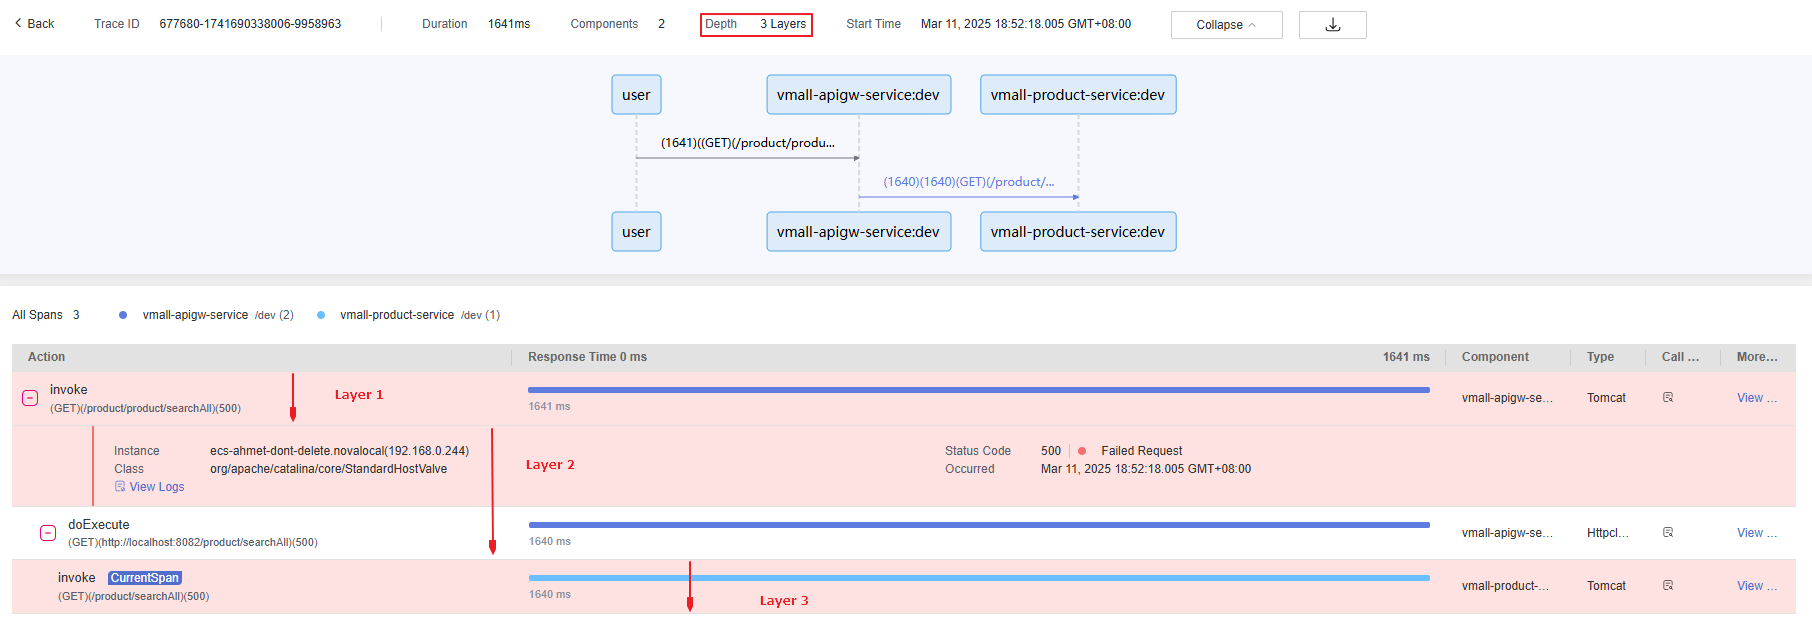Select top user node in diagram
This screenshot has width=1812, height=633.
[636, 95]
